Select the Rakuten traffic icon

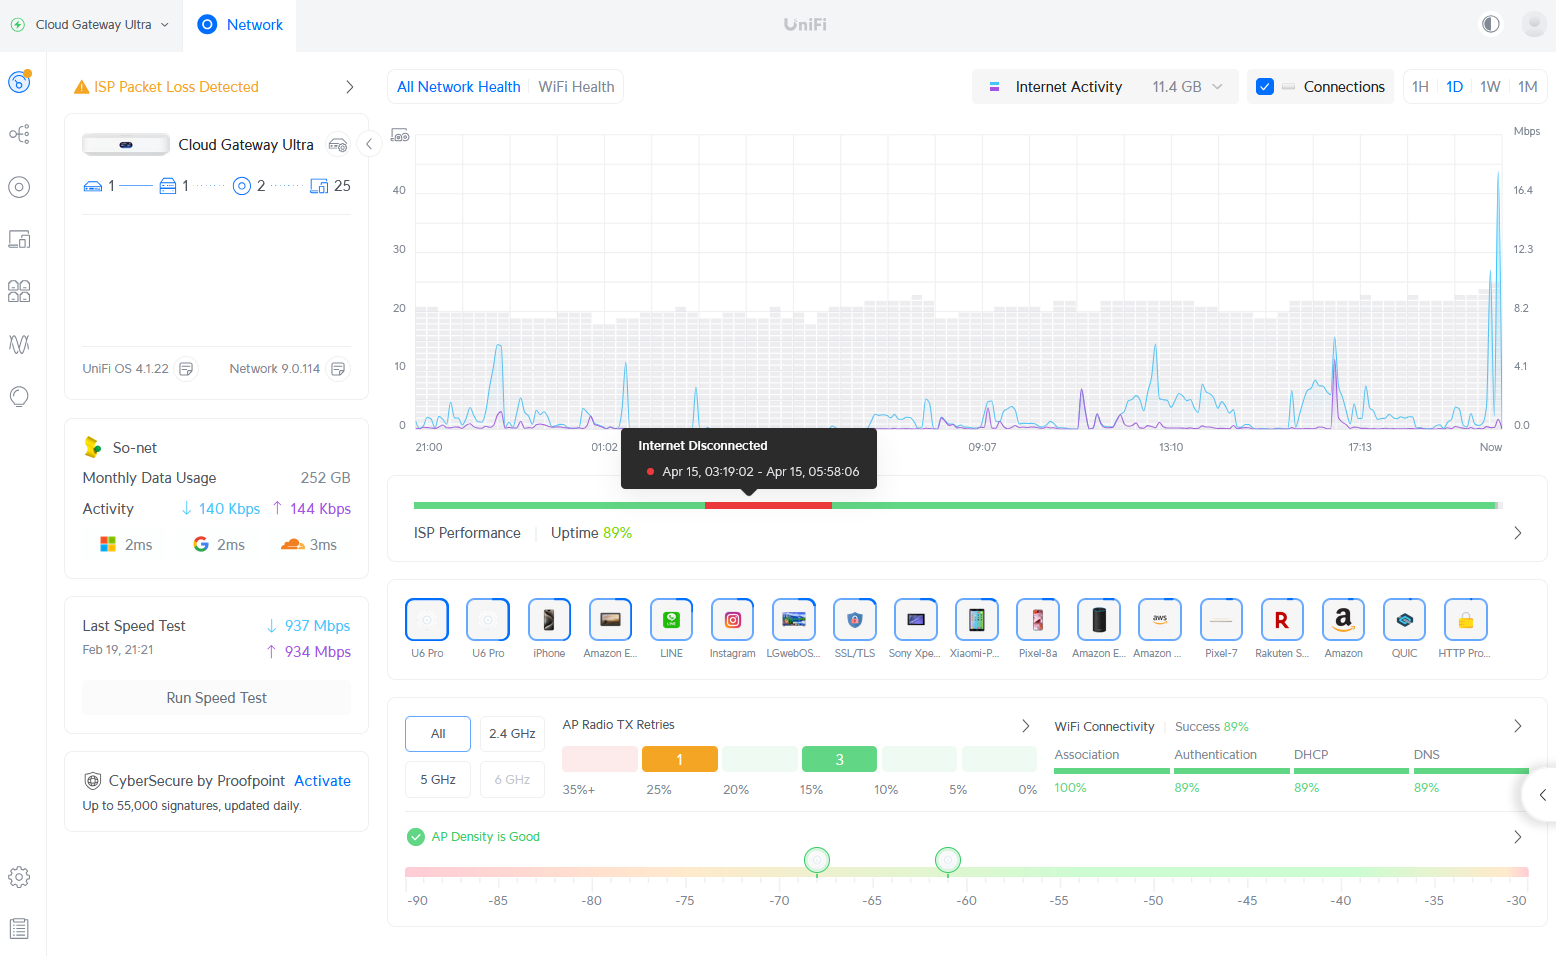[1281, 620]
